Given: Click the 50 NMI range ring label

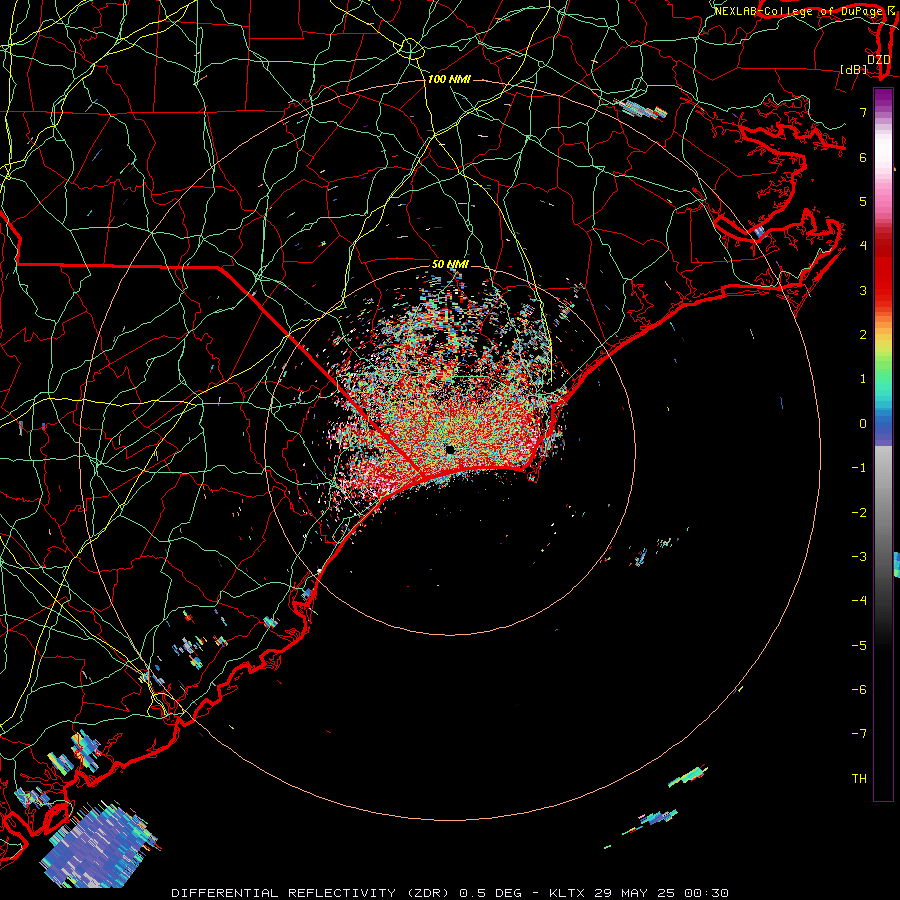Looking at the screenshot, I should coord(449,264).
